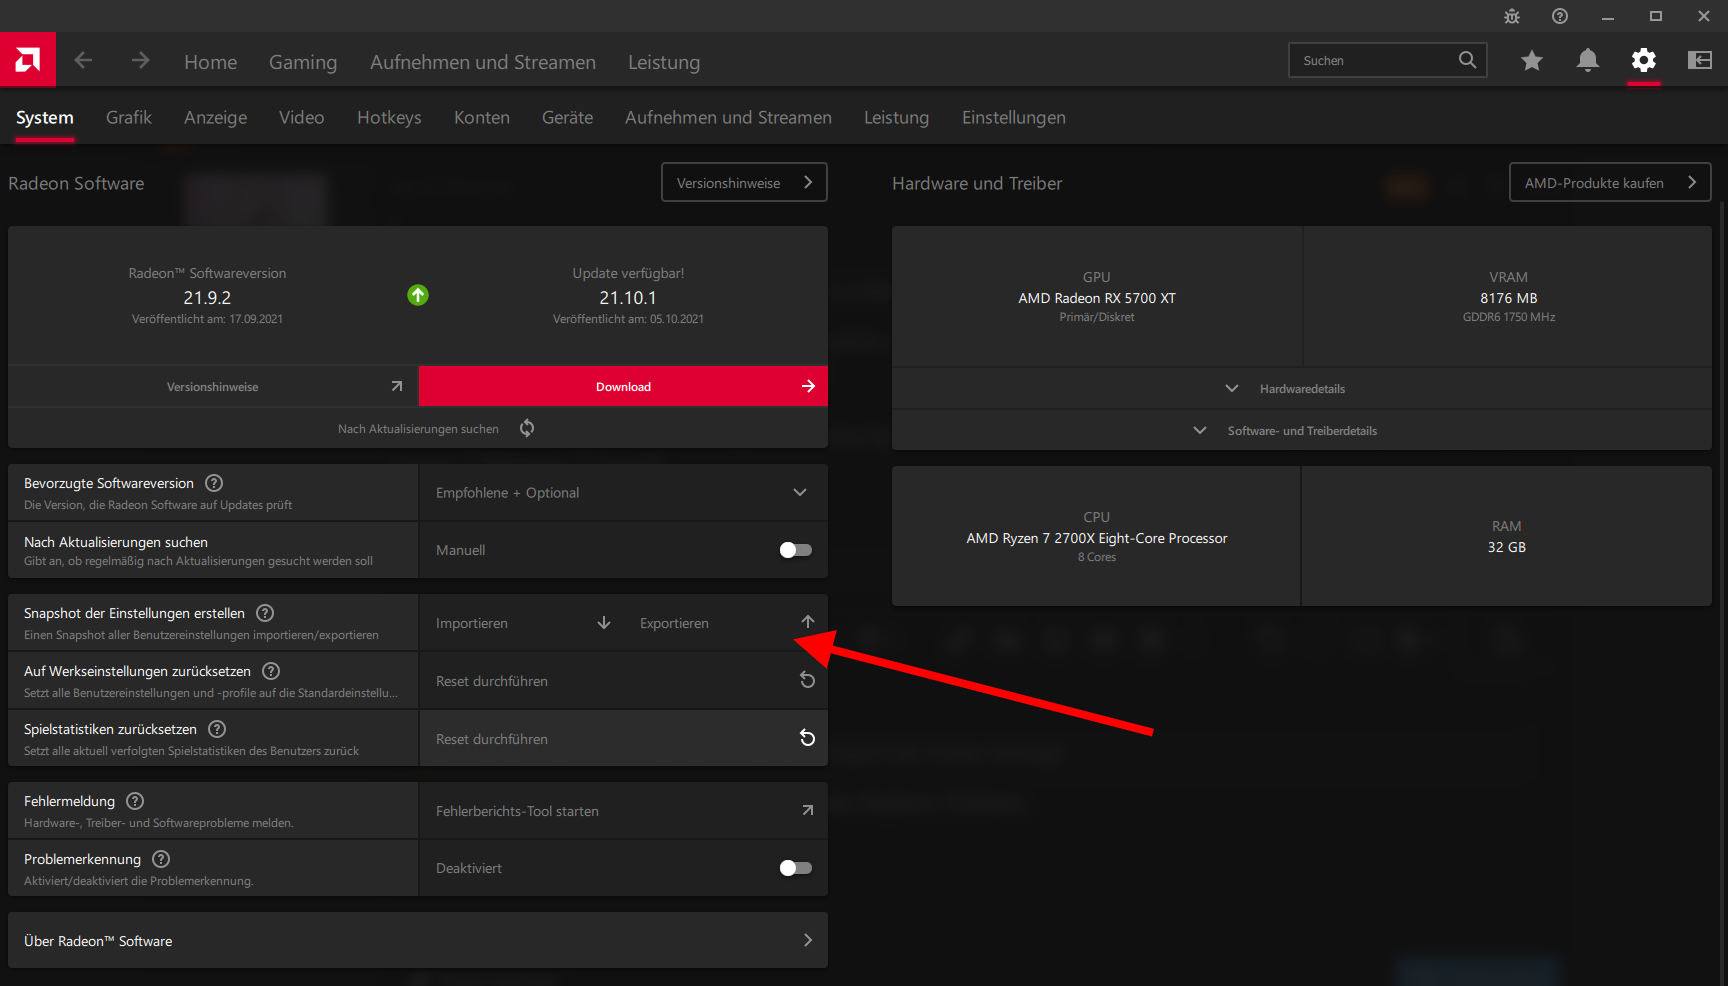Select the System tab
The height and width of the screenshot is (986, 1728).
pos(45,117)
